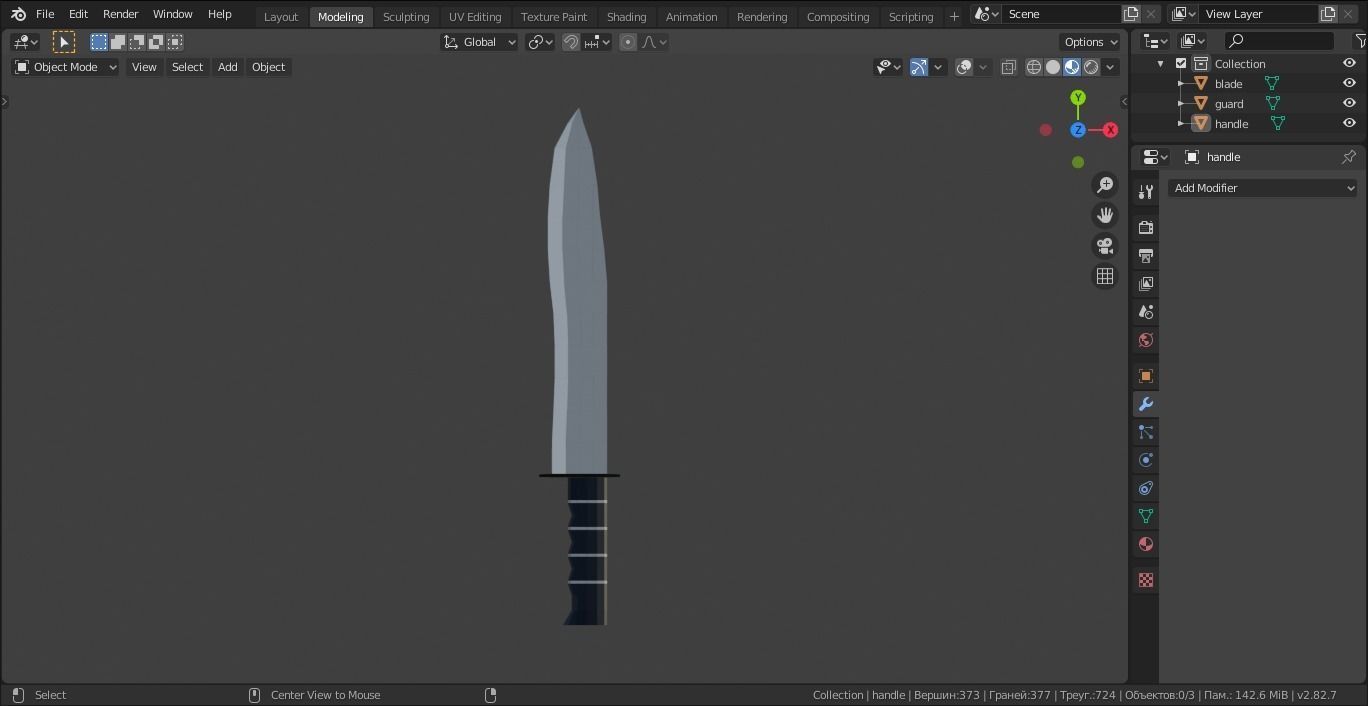Open Global transform orientation dropdown
The image size is (1368, 706).
[x=480, y=42]
